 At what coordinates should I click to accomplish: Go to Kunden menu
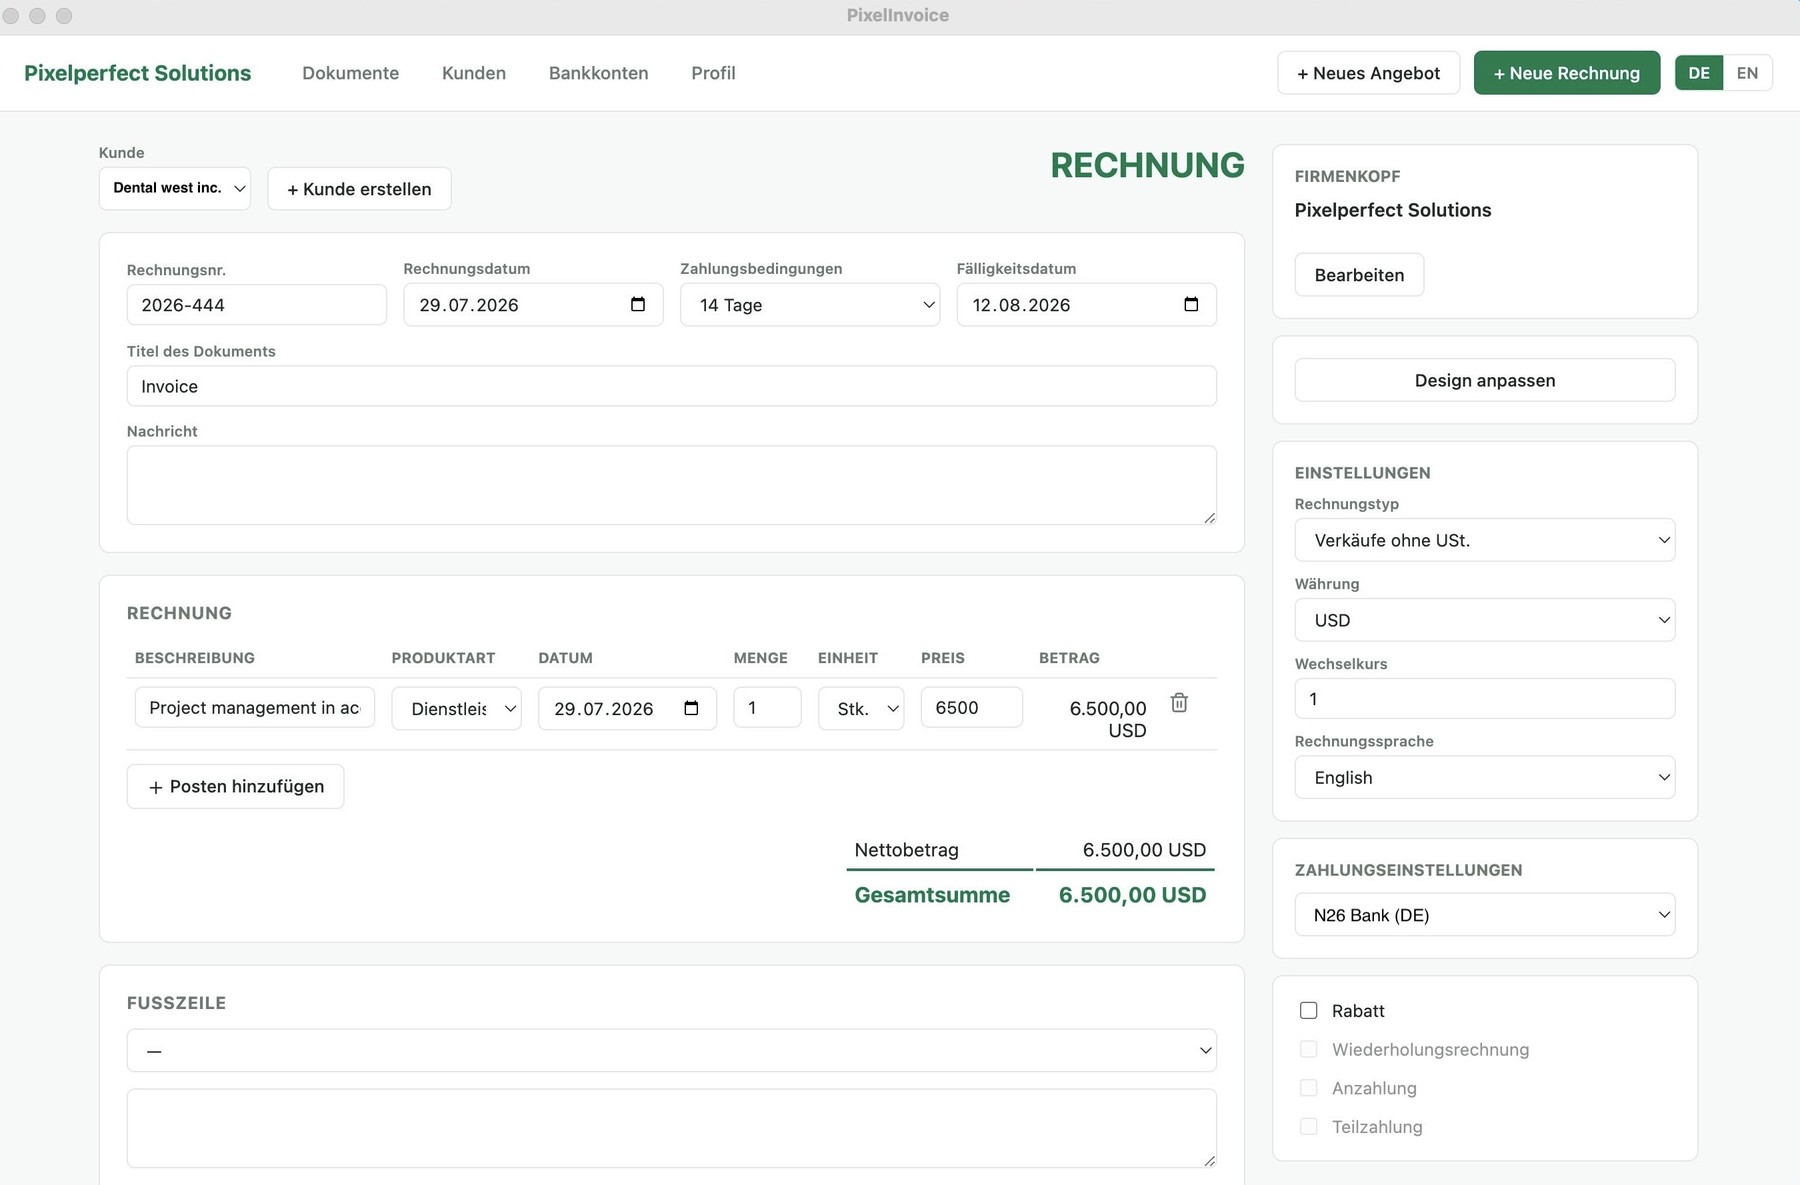tap(474, 73)
